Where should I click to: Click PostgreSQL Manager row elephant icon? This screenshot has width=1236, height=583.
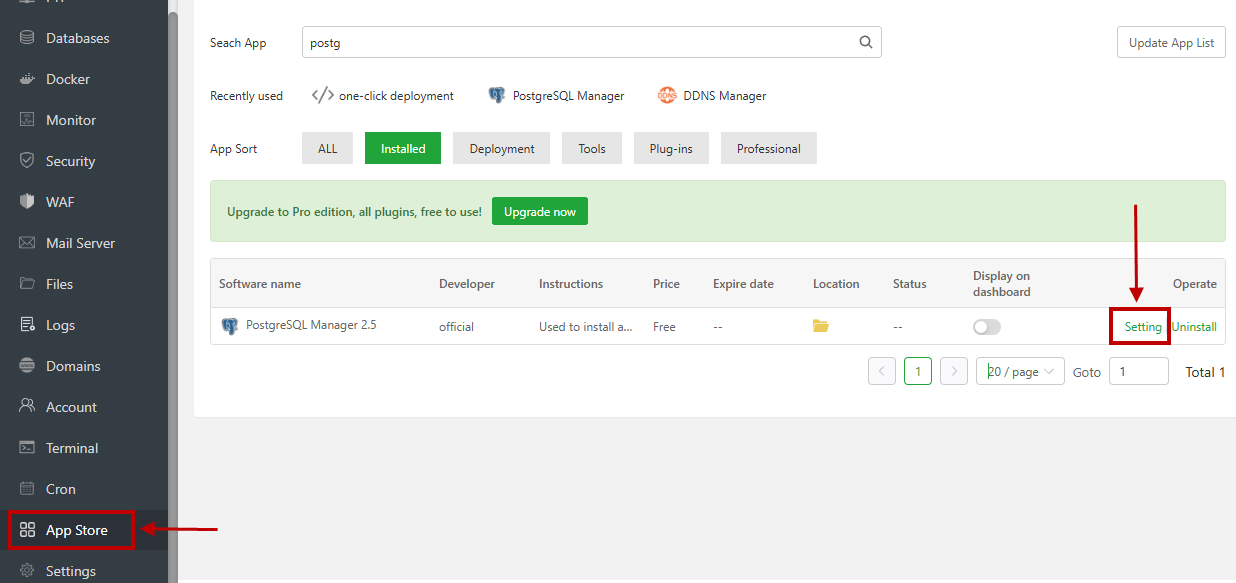pos(230,325)
